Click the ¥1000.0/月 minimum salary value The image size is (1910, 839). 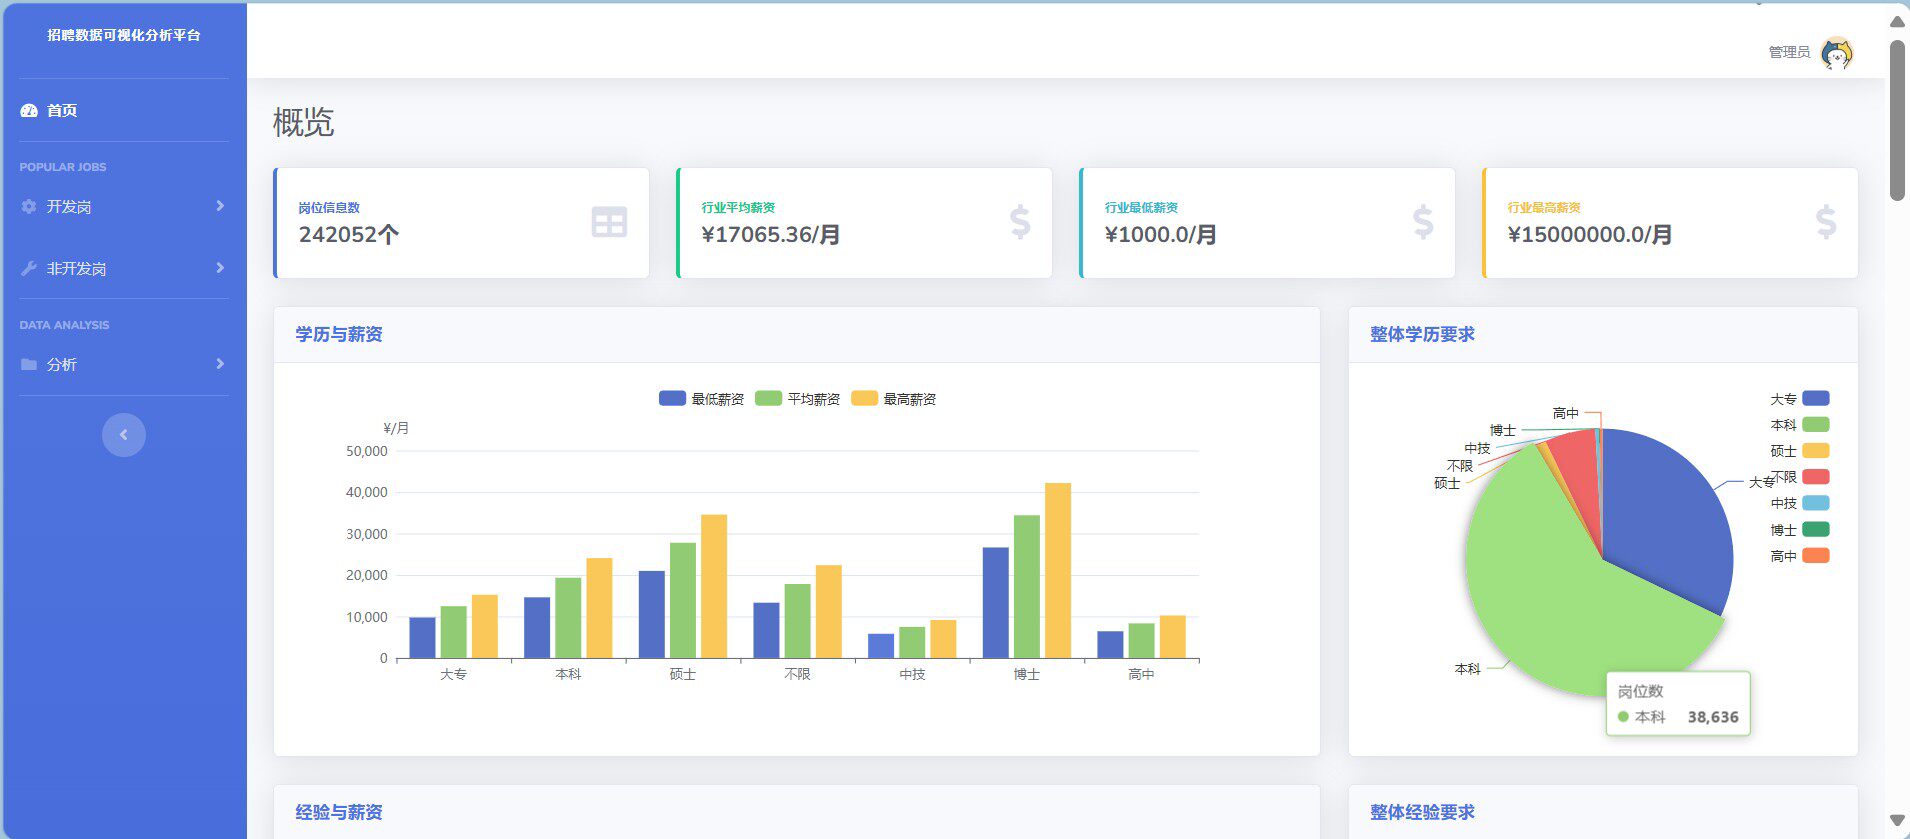1161,235
